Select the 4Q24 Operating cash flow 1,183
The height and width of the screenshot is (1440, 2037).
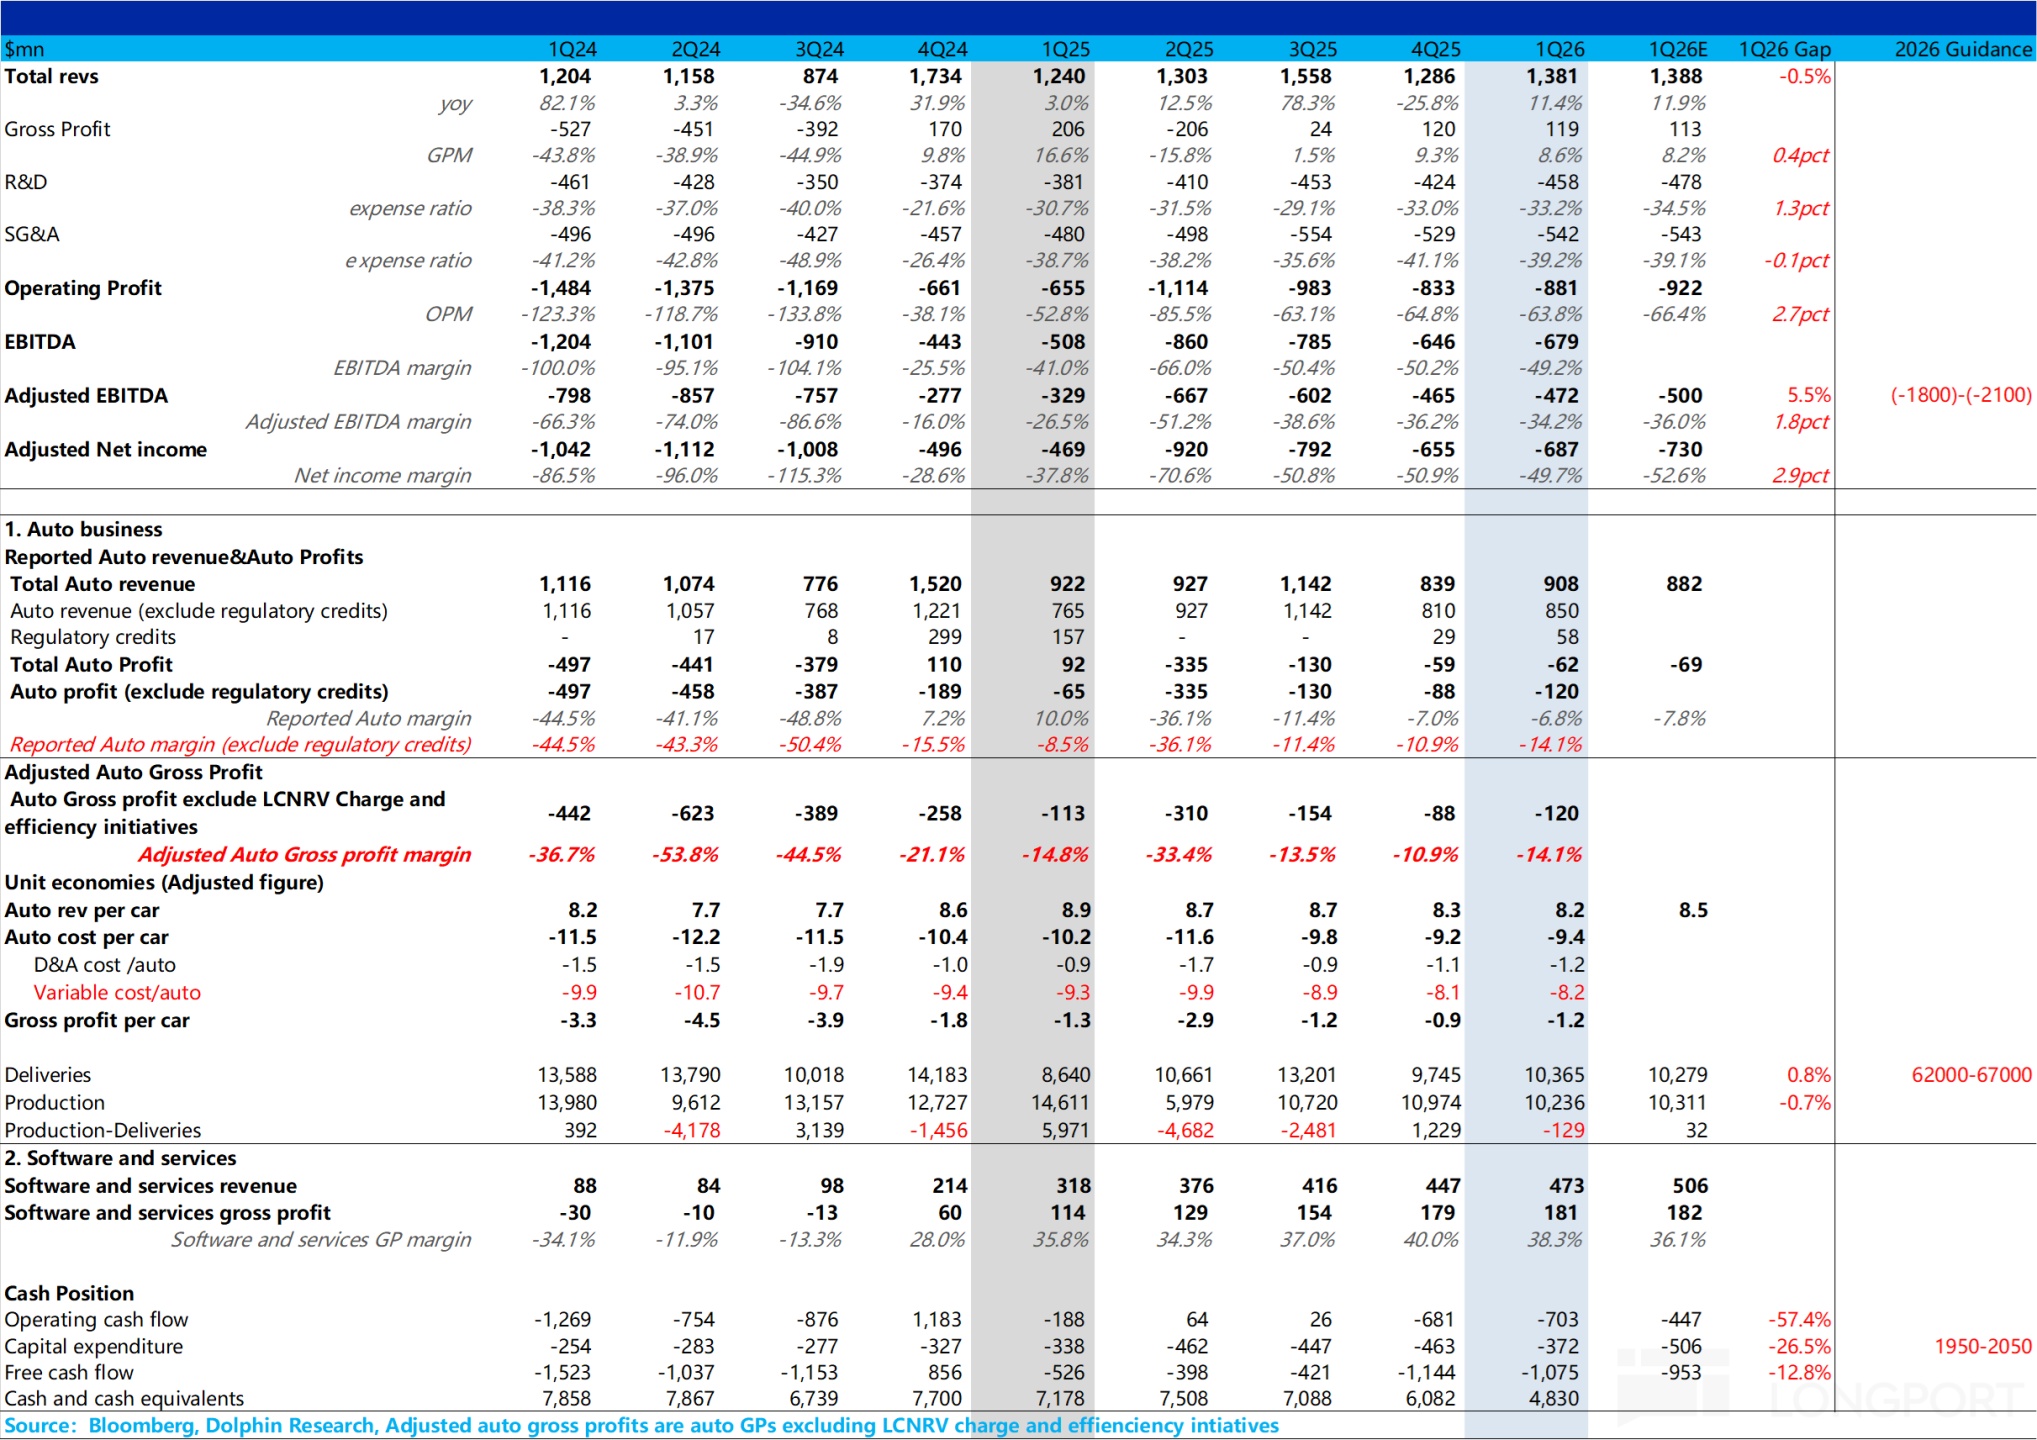click(x=936, y=1320)
